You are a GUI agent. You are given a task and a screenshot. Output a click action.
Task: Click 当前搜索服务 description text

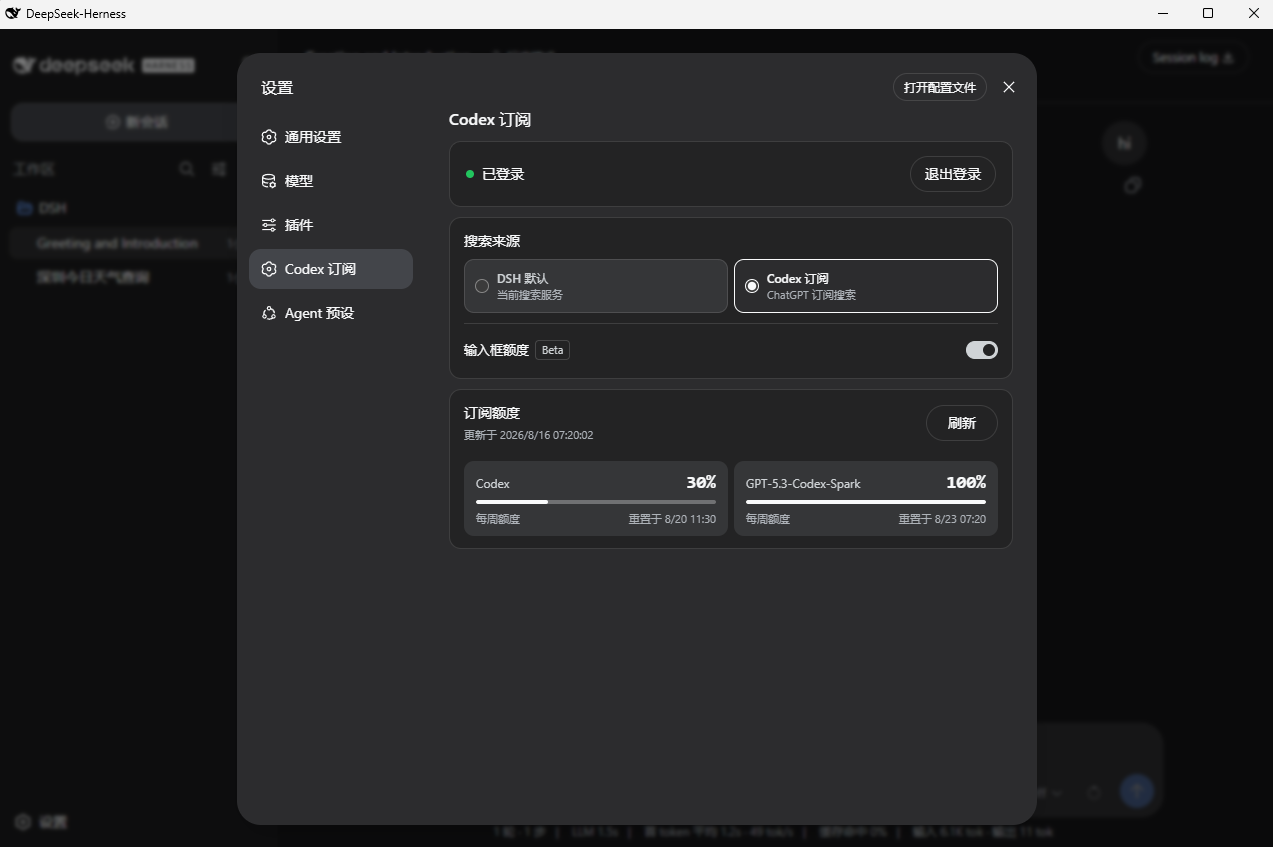click(x=530, y=295)
